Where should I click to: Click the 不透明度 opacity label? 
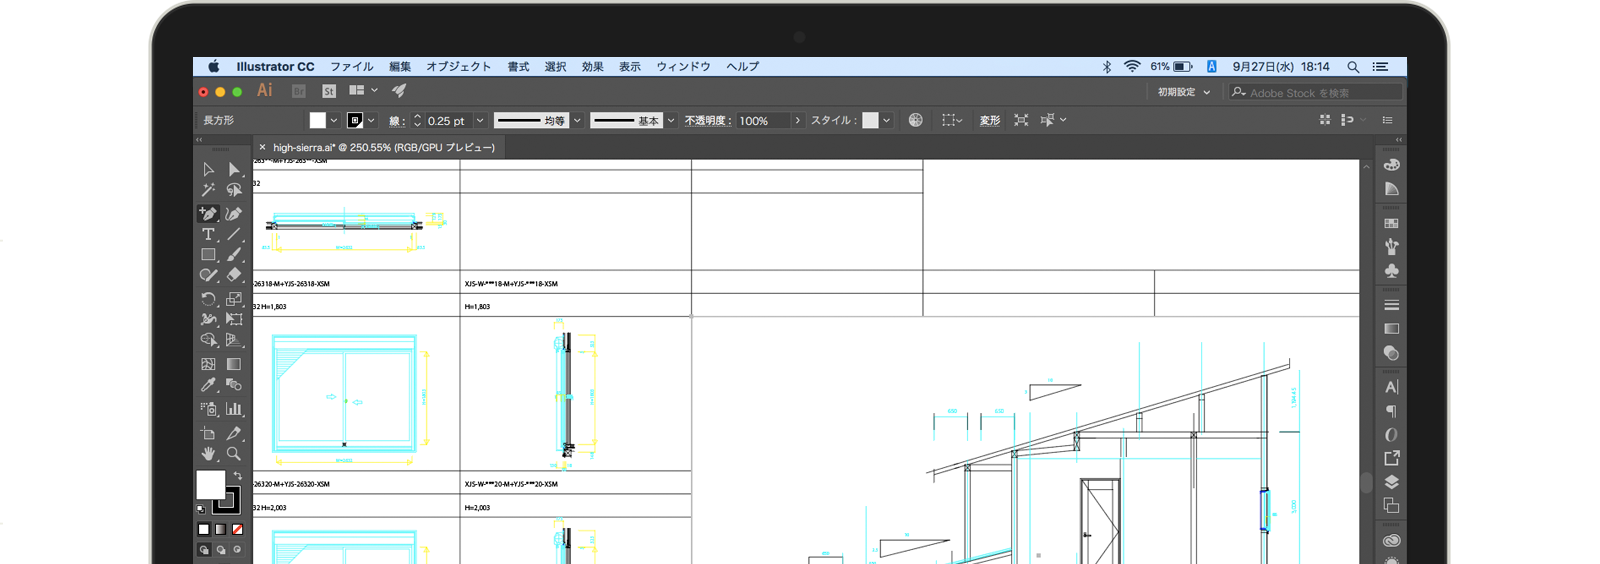707,121
